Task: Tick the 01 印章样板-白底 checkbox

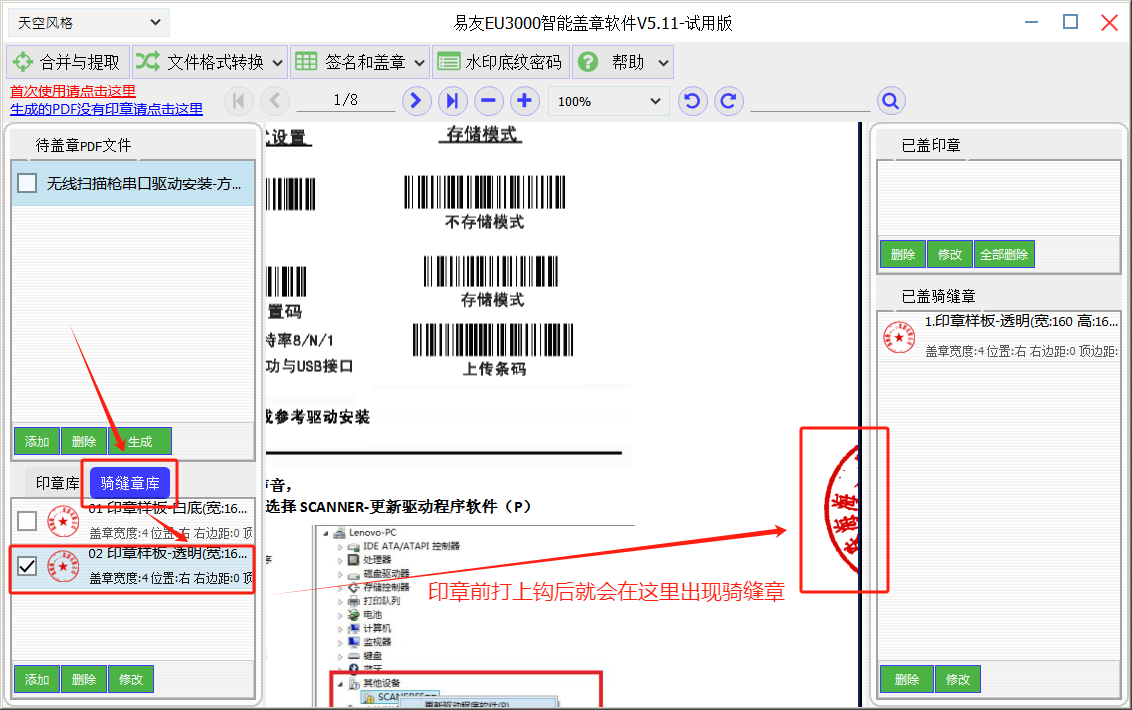Action: [27, 521]
